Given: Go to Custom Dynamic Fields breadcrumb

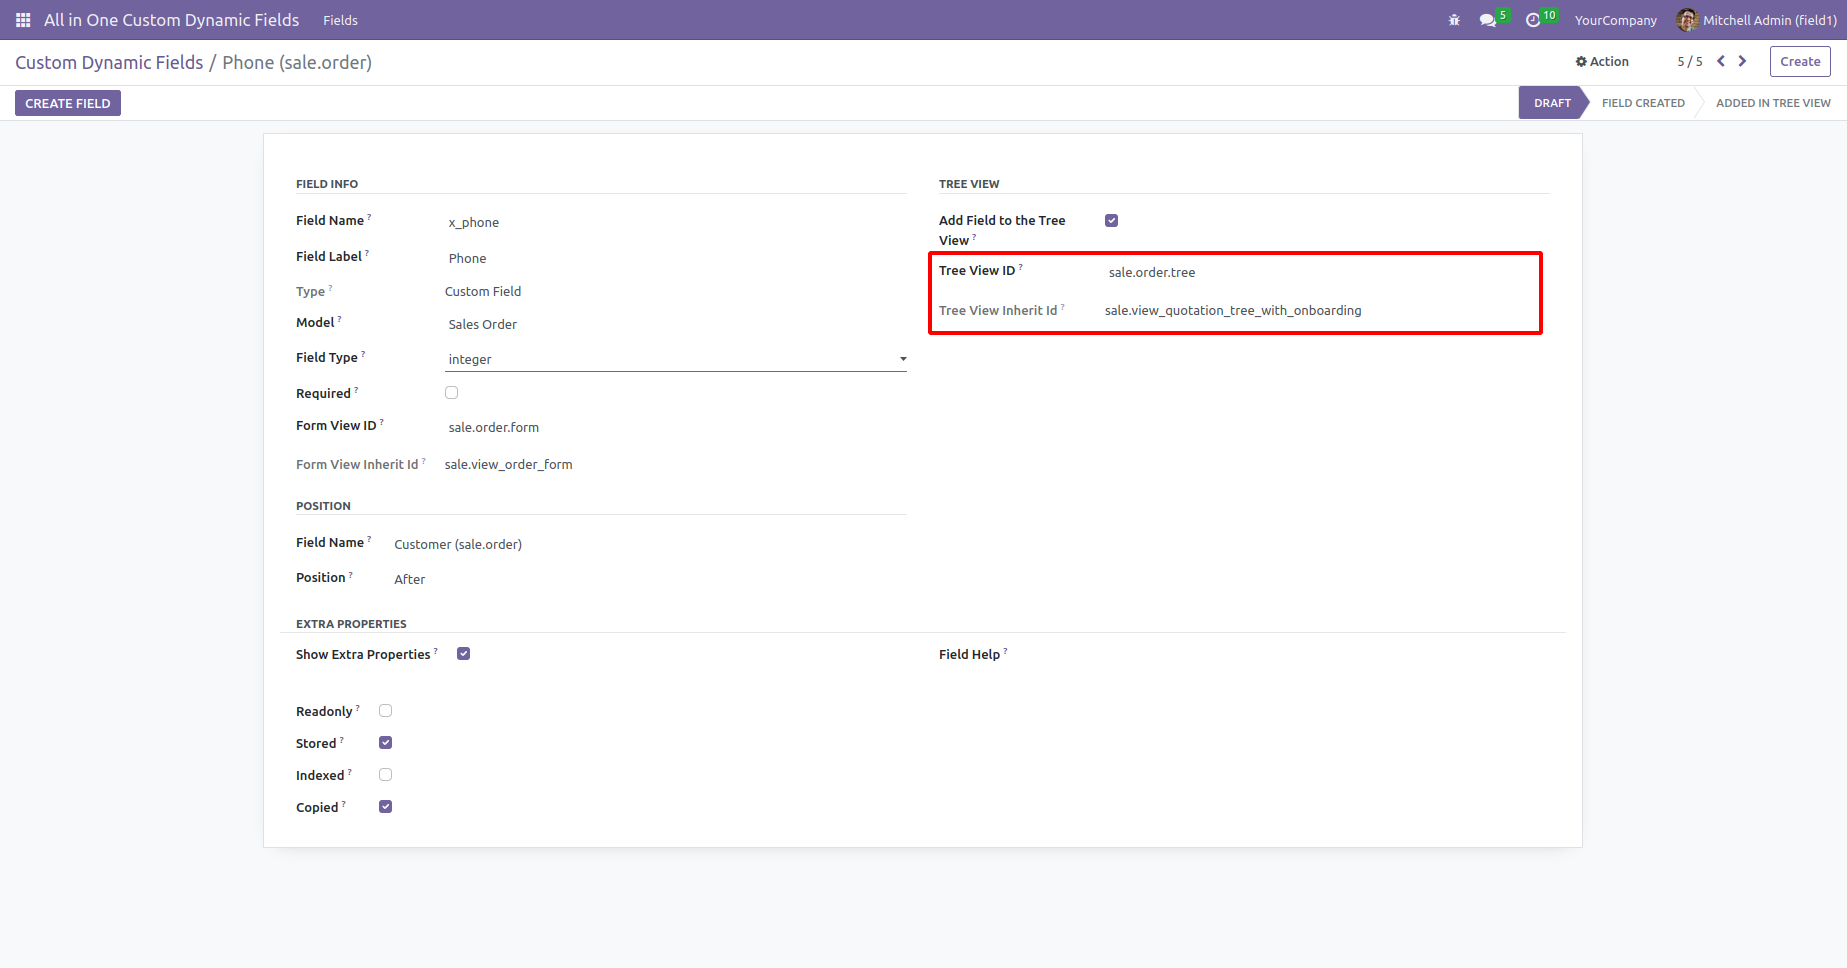Looking at the screenshot, I should (x=109, y=62).
